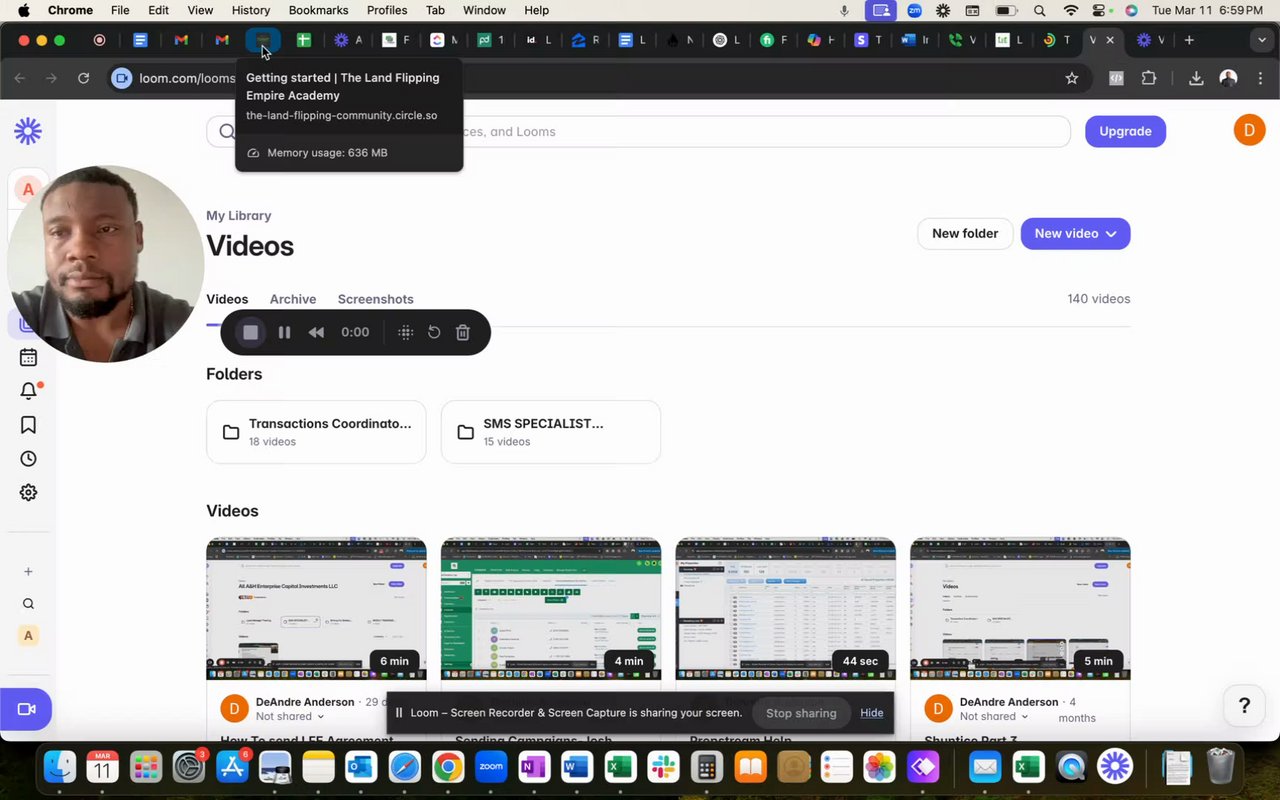Open the 5 min video thumbnail
Image resolution: width=1280 pixels, height=800 pixels.
coord(1020,609)
